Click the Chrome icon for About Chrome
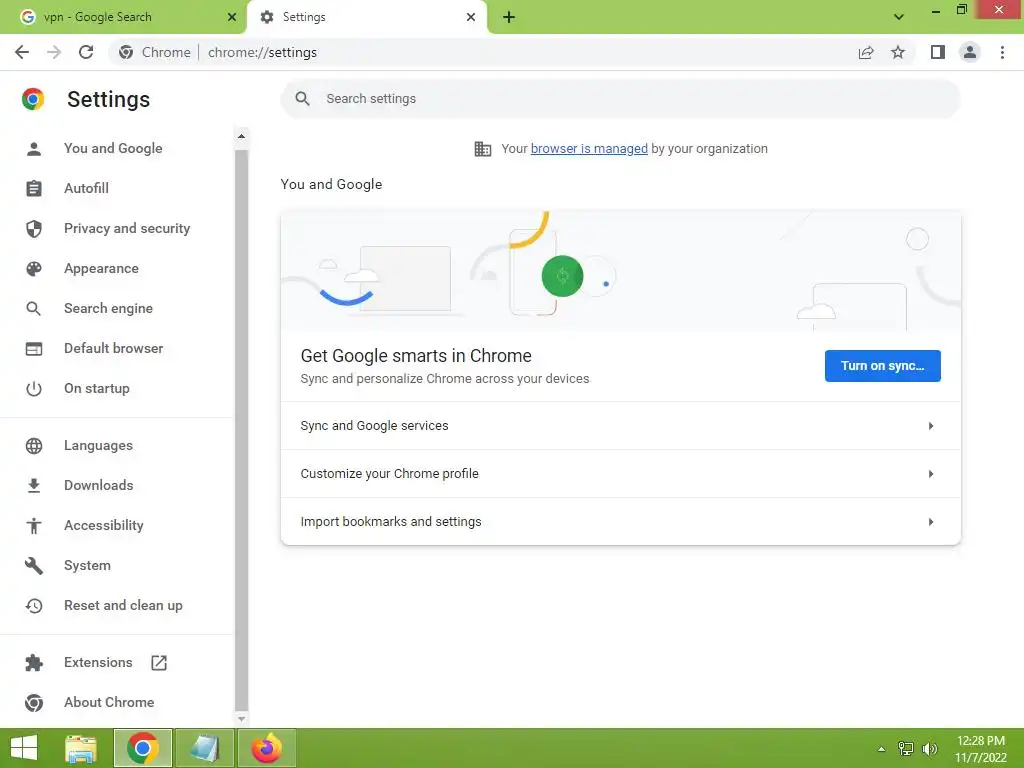This screenshot has height=768, width=1024. 33,703
